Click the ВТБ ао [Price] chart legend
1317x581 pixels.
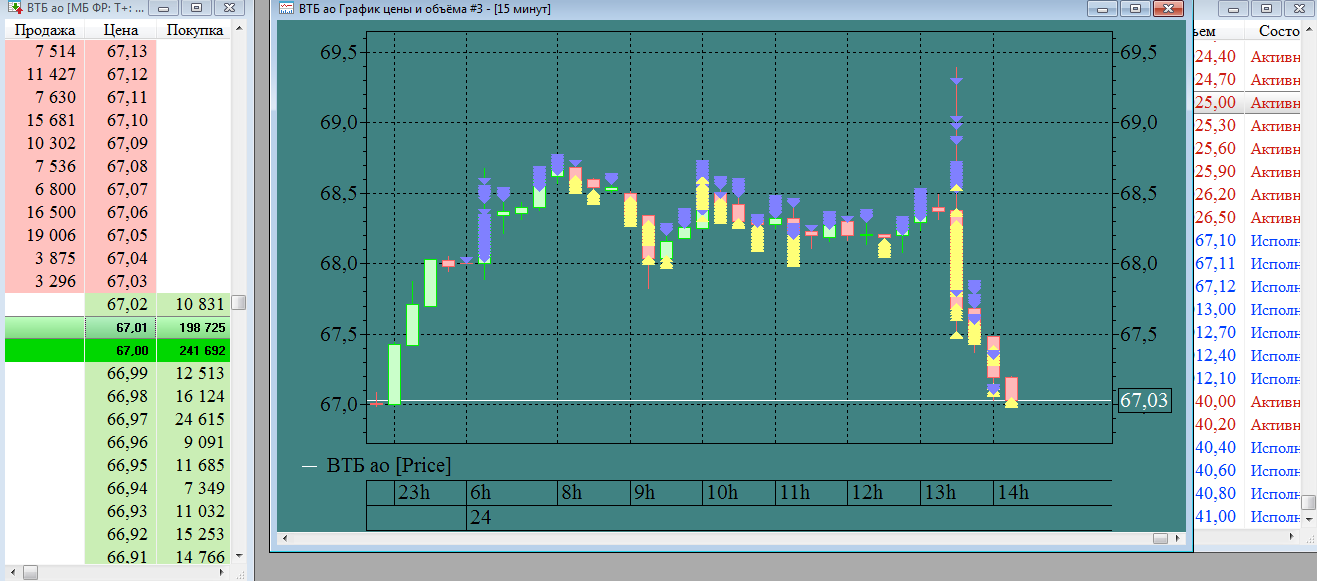click(389, 465)
